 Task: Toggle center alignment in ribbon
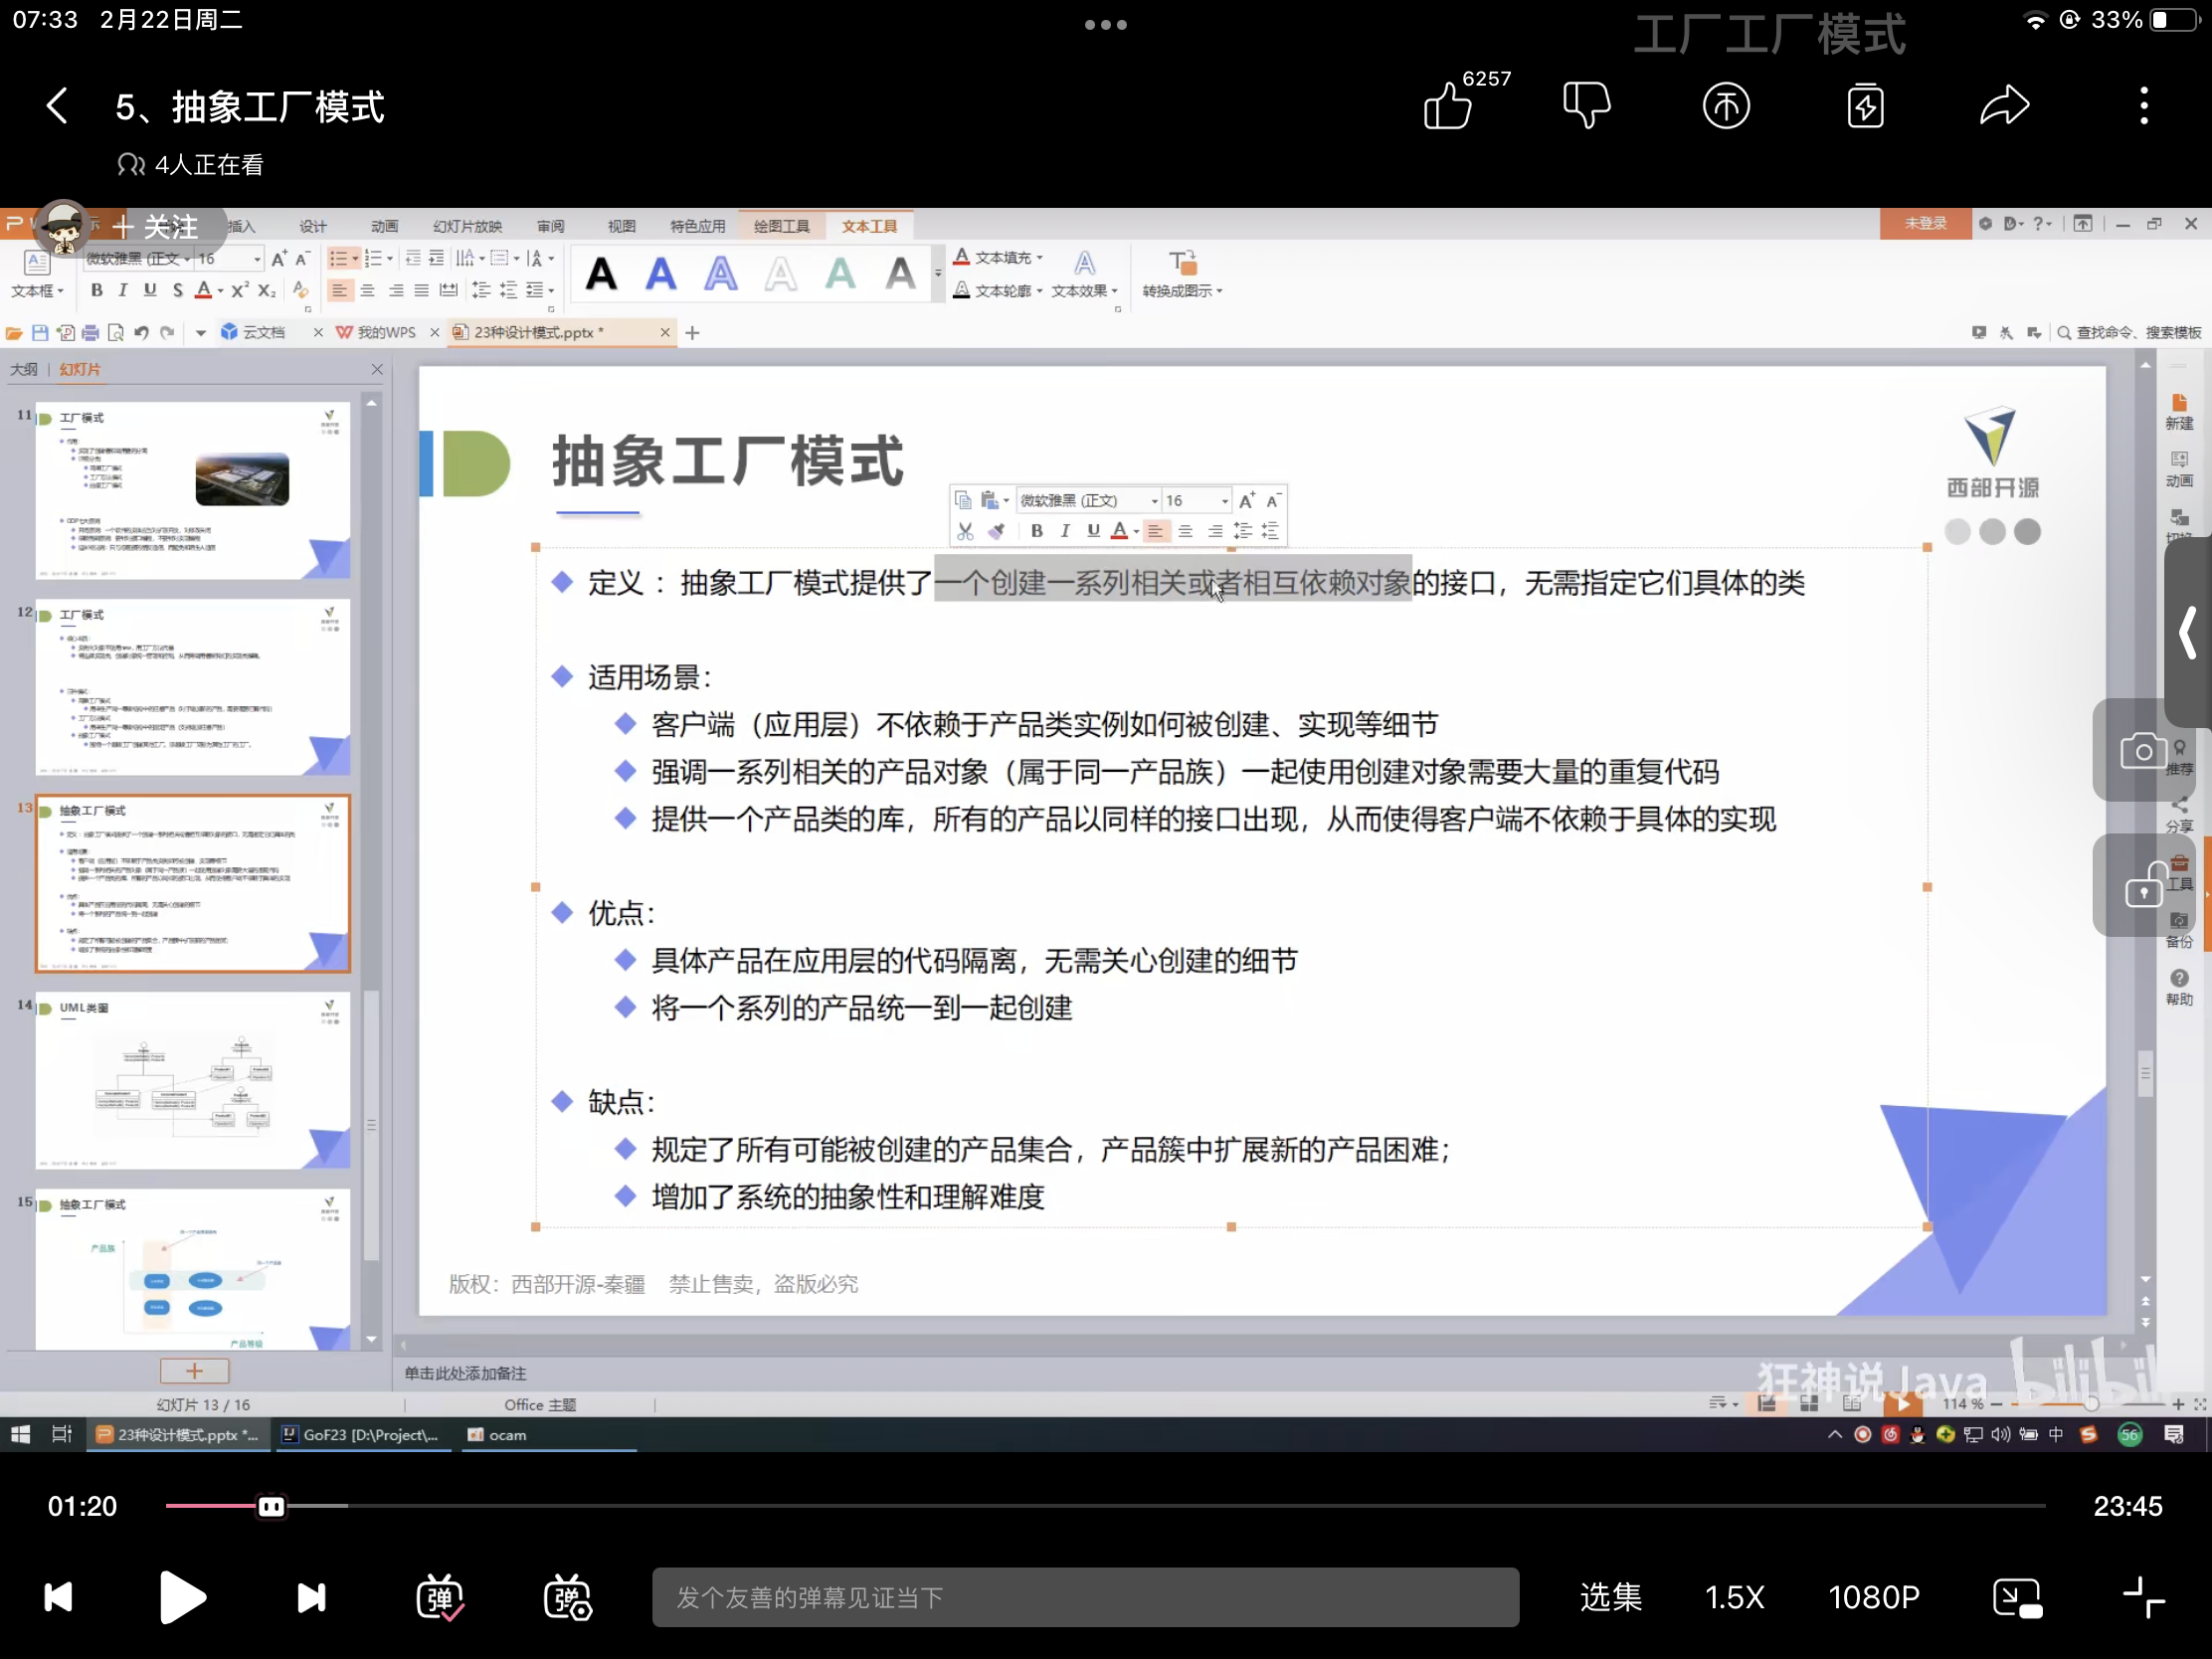(368, 290)
